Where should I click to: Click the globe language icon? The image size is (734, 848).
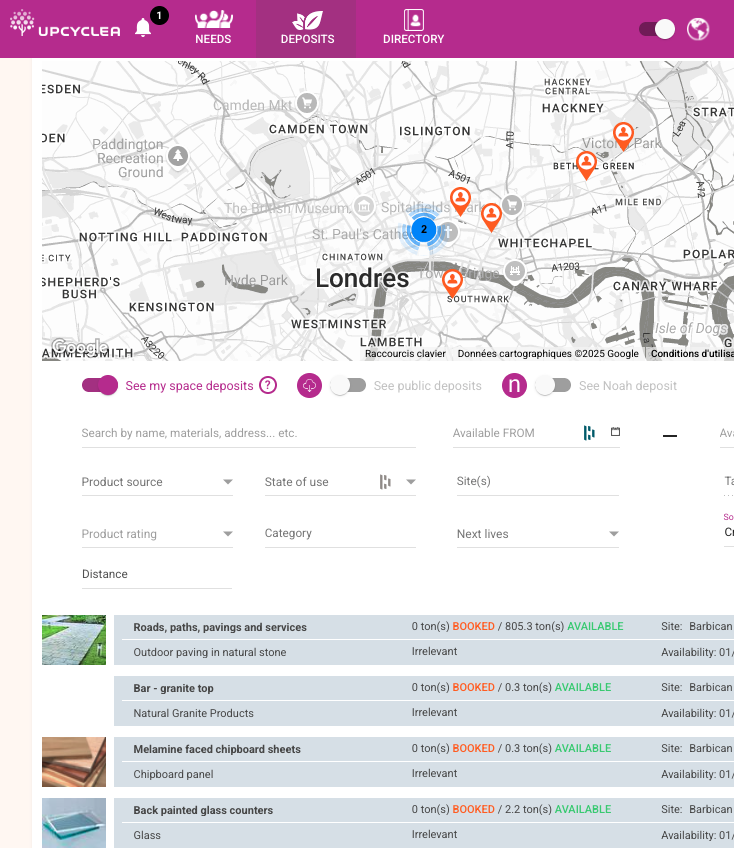(698, 29)
